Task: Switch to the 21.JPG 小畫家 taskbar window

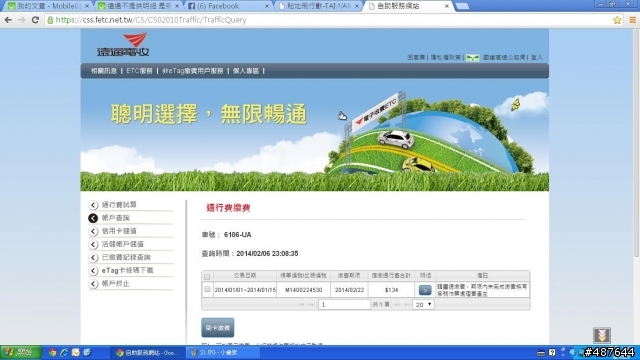Action: [x=224, y=353]
